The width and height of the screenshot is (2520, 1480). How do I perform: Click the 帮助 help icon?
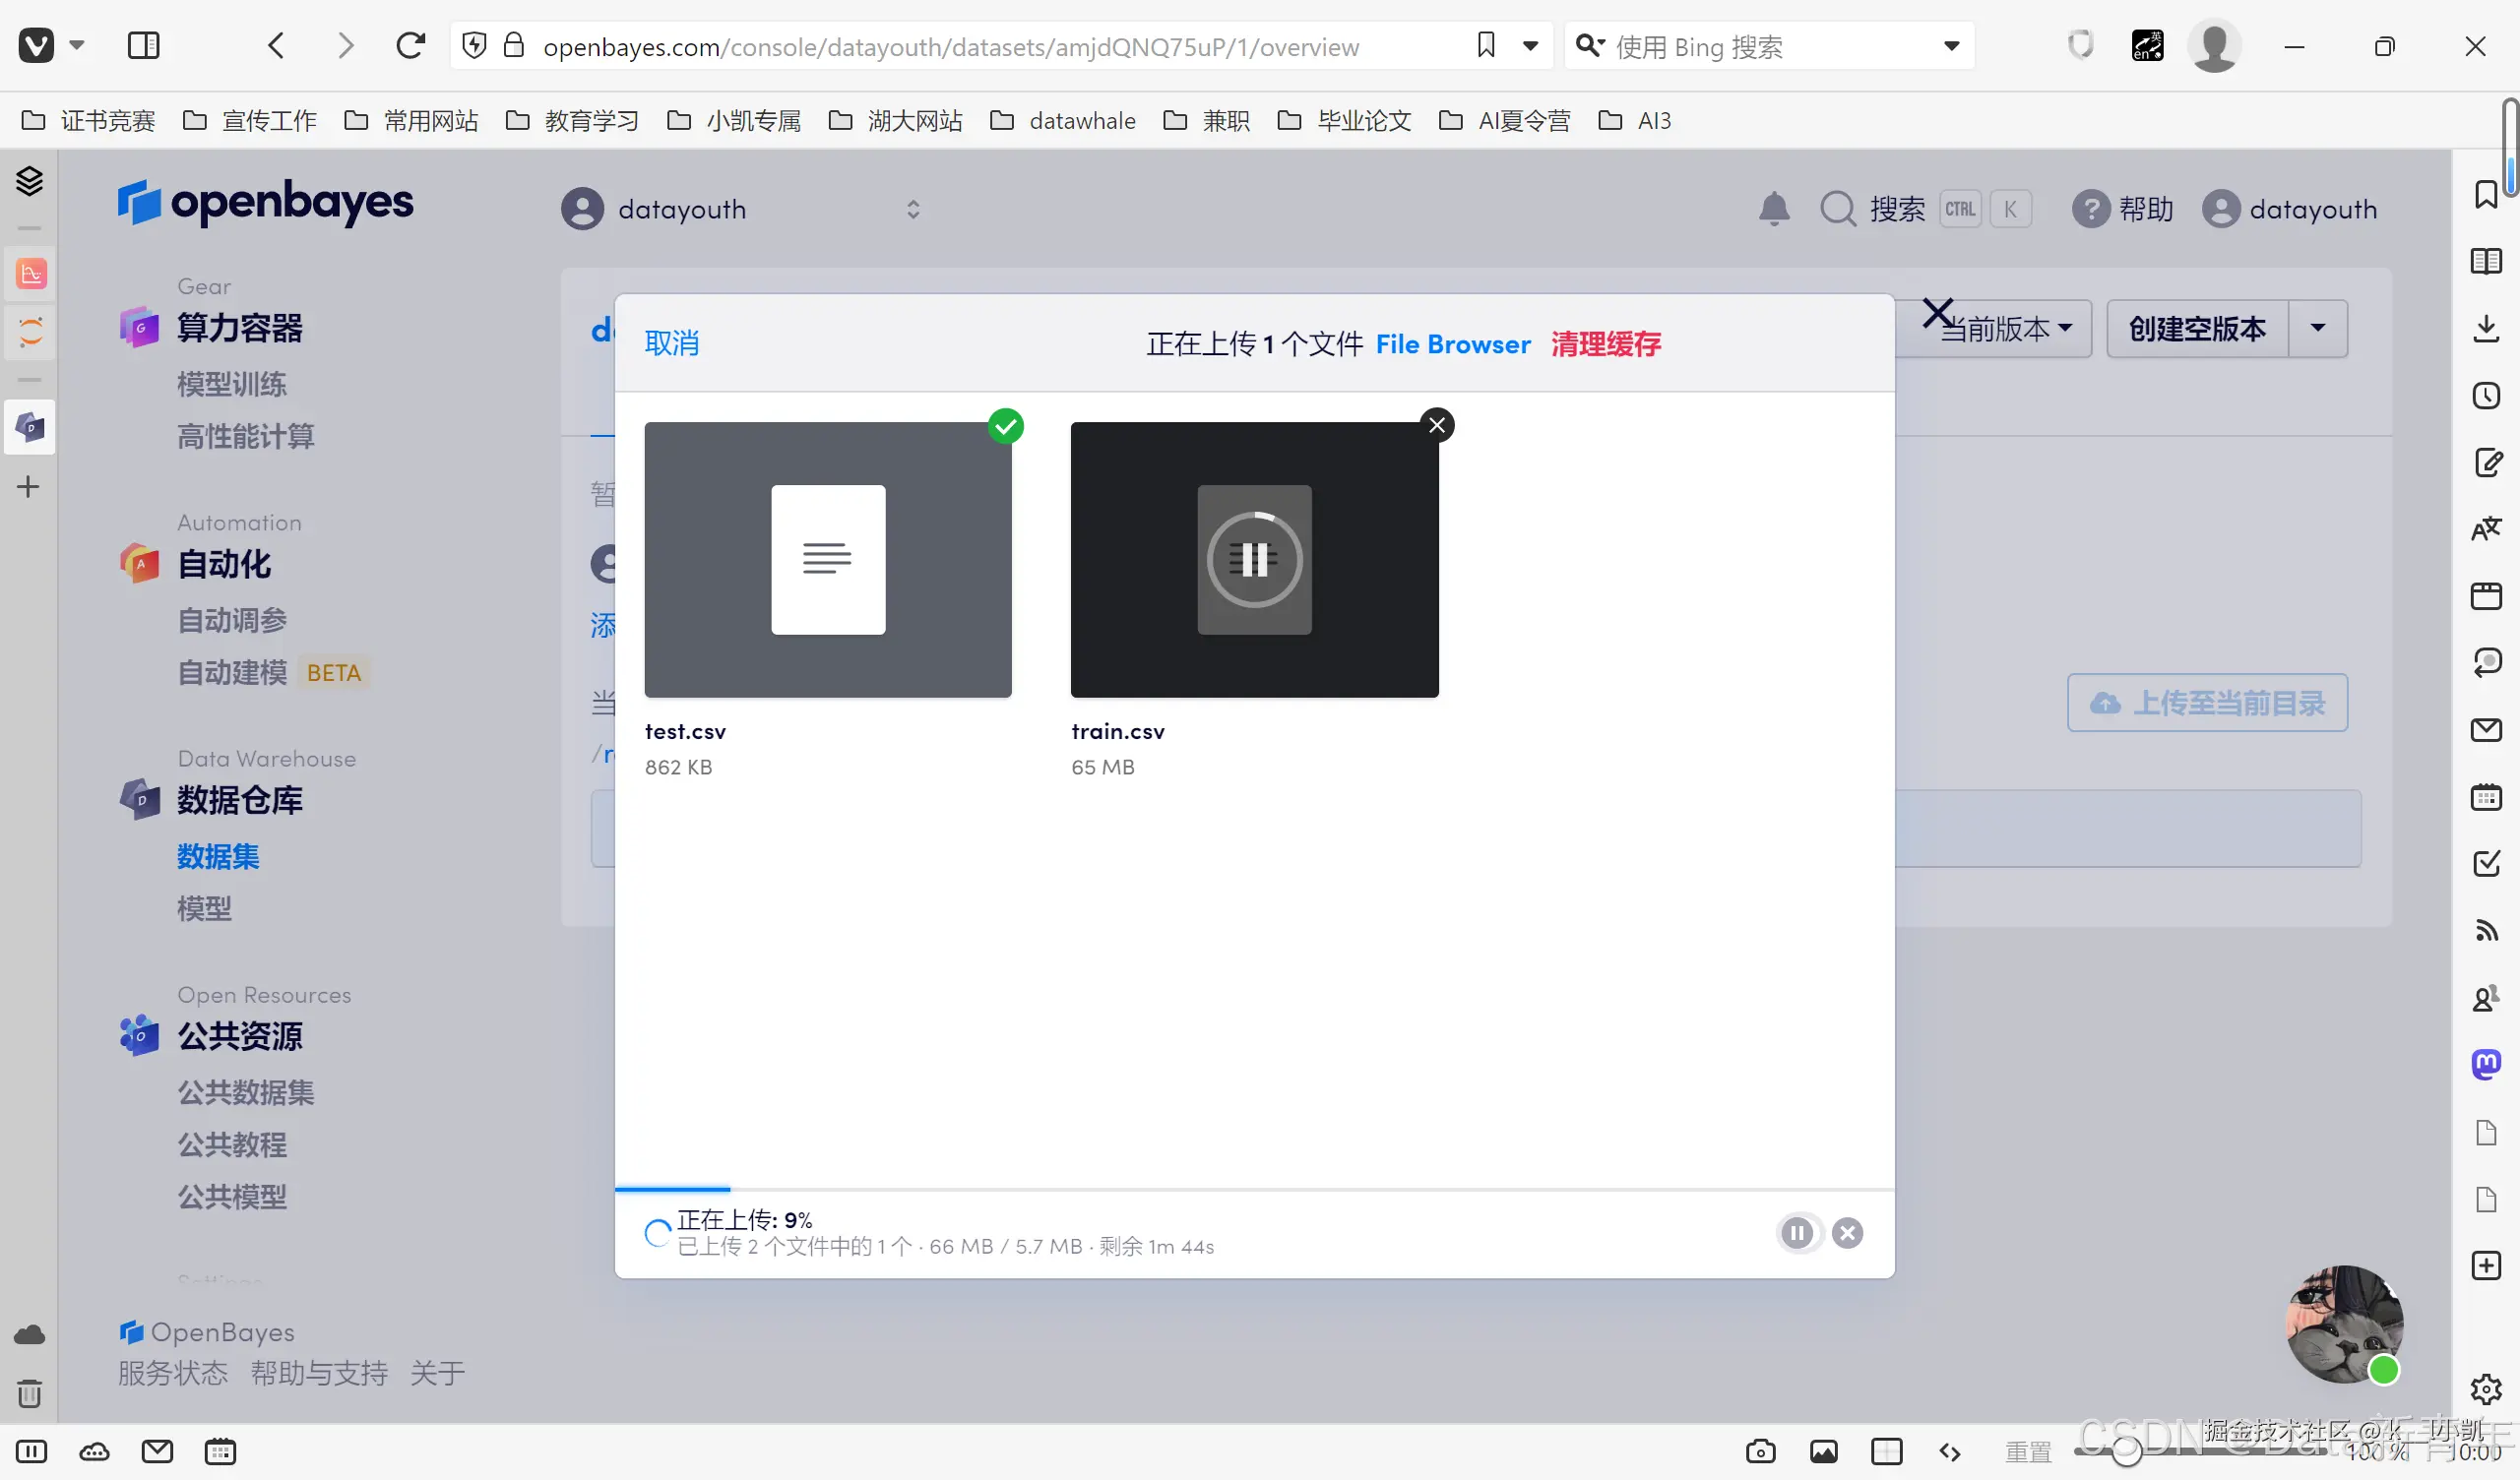point(2090,209)
